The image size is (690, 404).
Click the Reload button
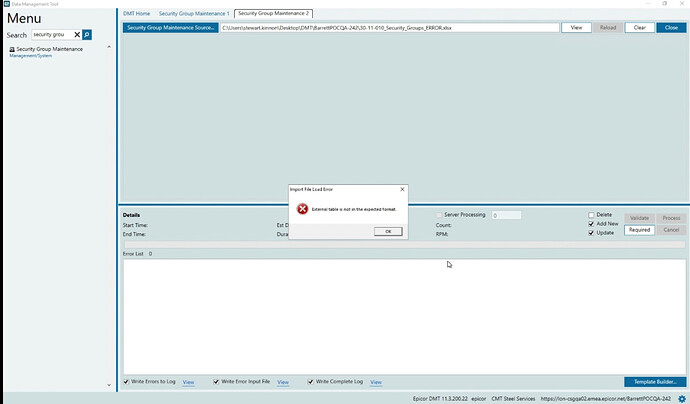(x=608, y=28)
